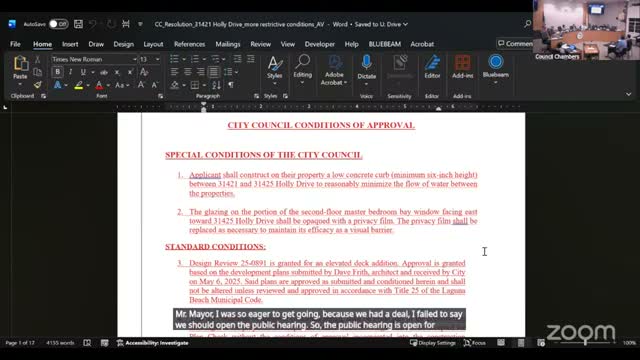The image size is (640, 360).
Task: Open the Change Case Aa menu
Action: pos(122,85)
